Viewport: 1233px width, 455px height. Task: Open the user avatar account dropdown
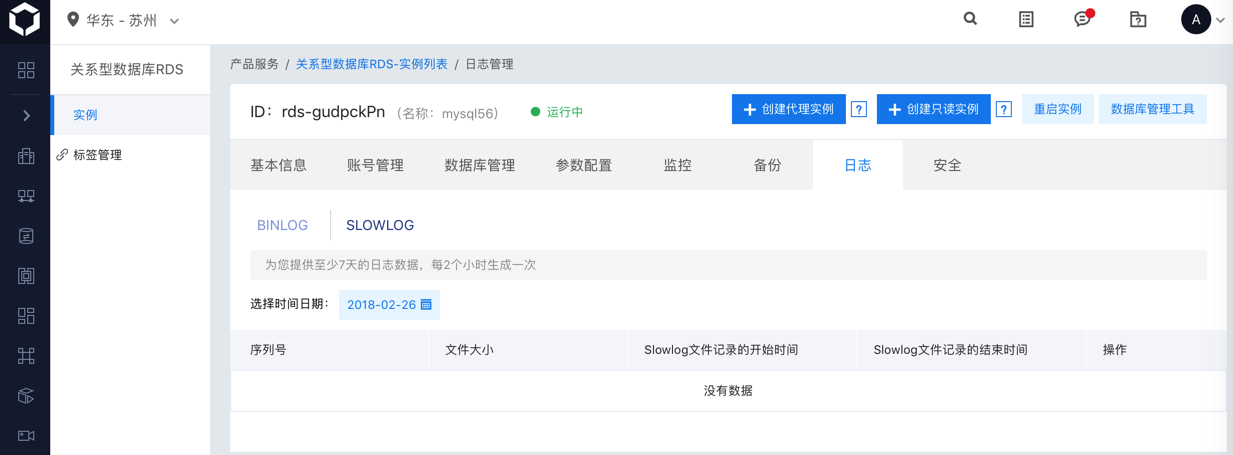pos(1202,19)
